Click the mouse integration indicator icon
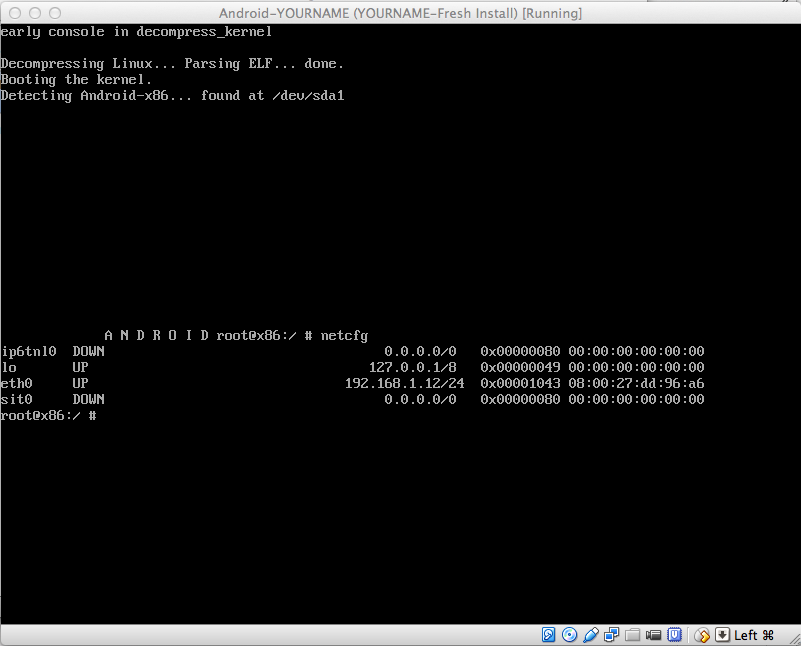 (702, 635)
